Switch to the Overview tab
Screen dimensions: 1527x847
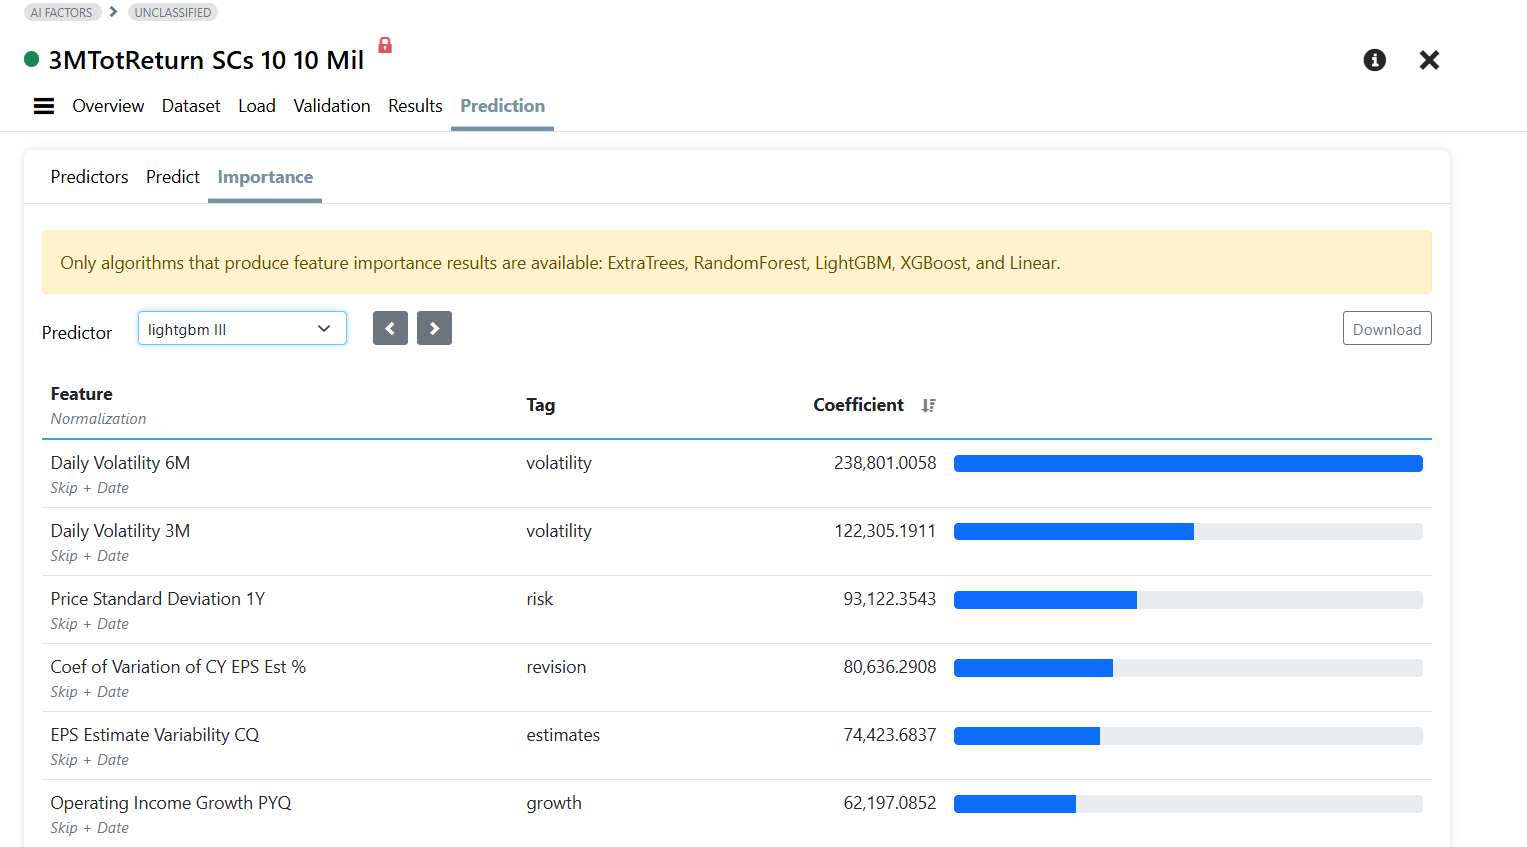[x=108, y=106]
